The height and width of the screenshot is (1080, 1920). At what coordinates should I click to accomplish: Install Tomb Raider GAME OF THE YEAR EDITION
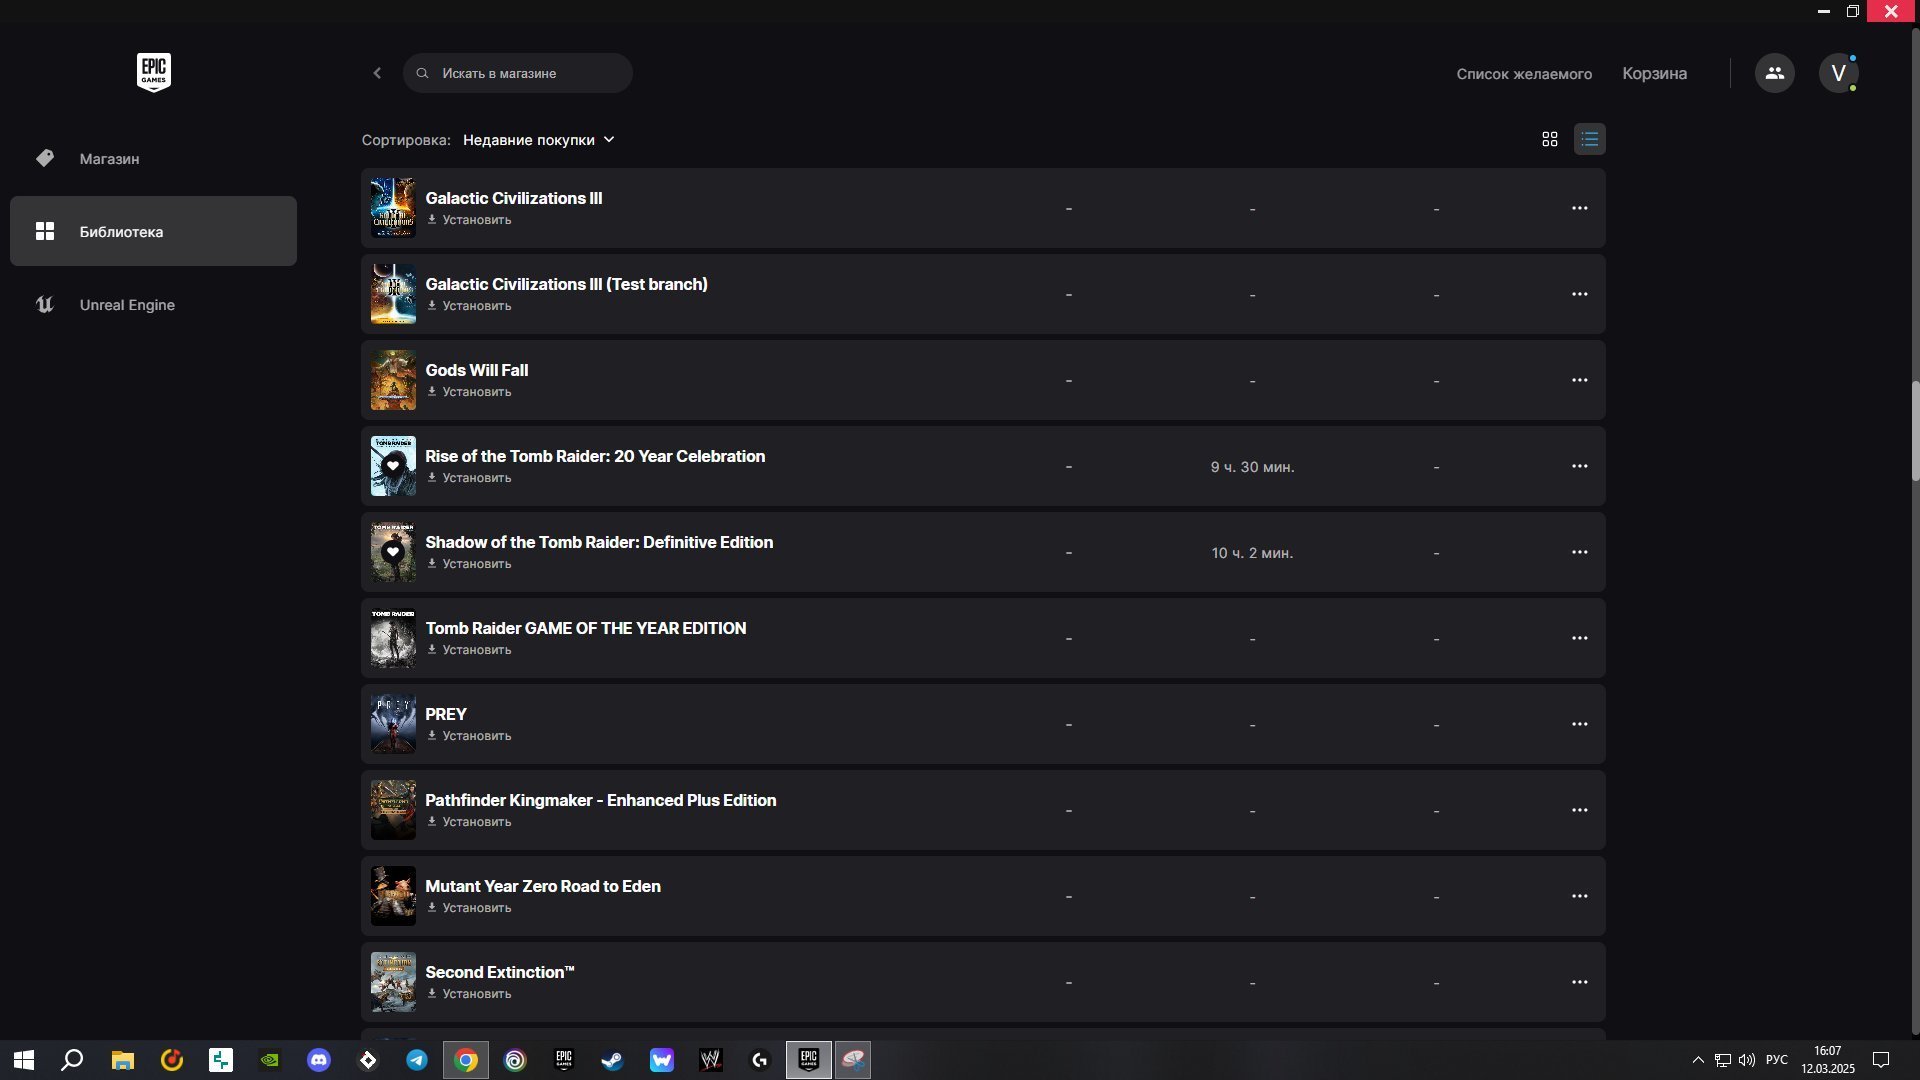469,650
